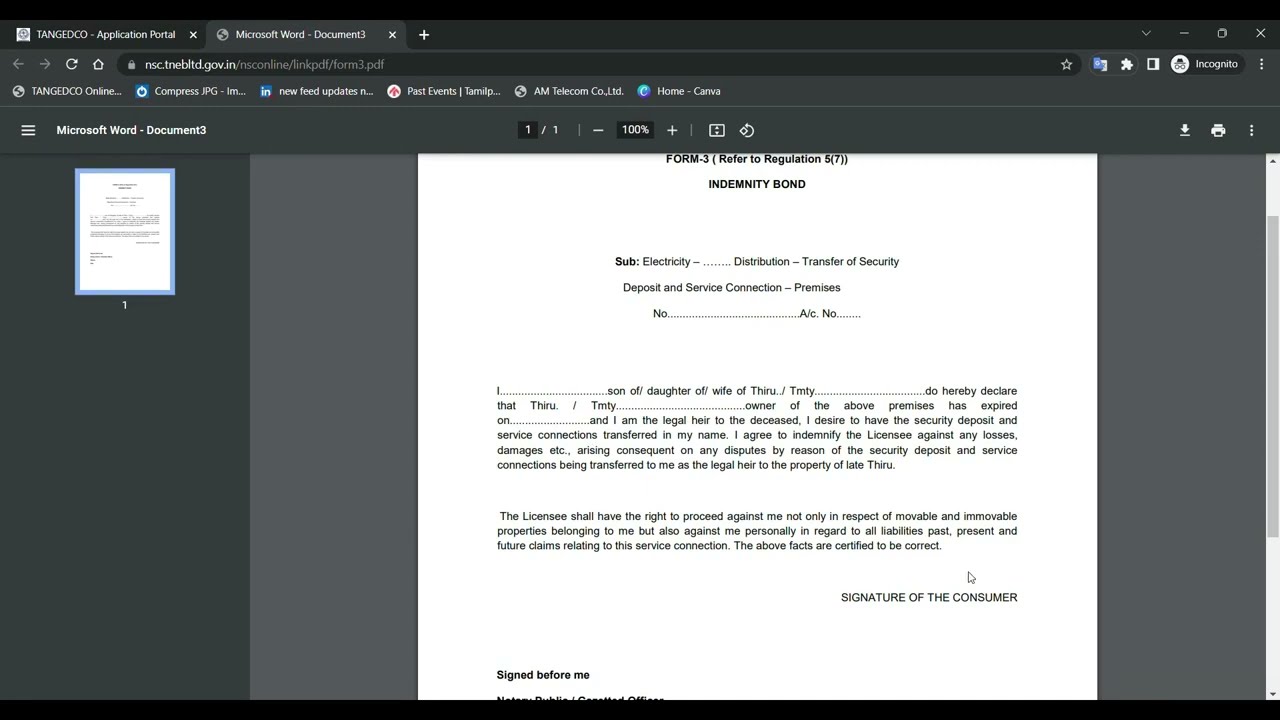Open a new browser tab

[424, 35]
